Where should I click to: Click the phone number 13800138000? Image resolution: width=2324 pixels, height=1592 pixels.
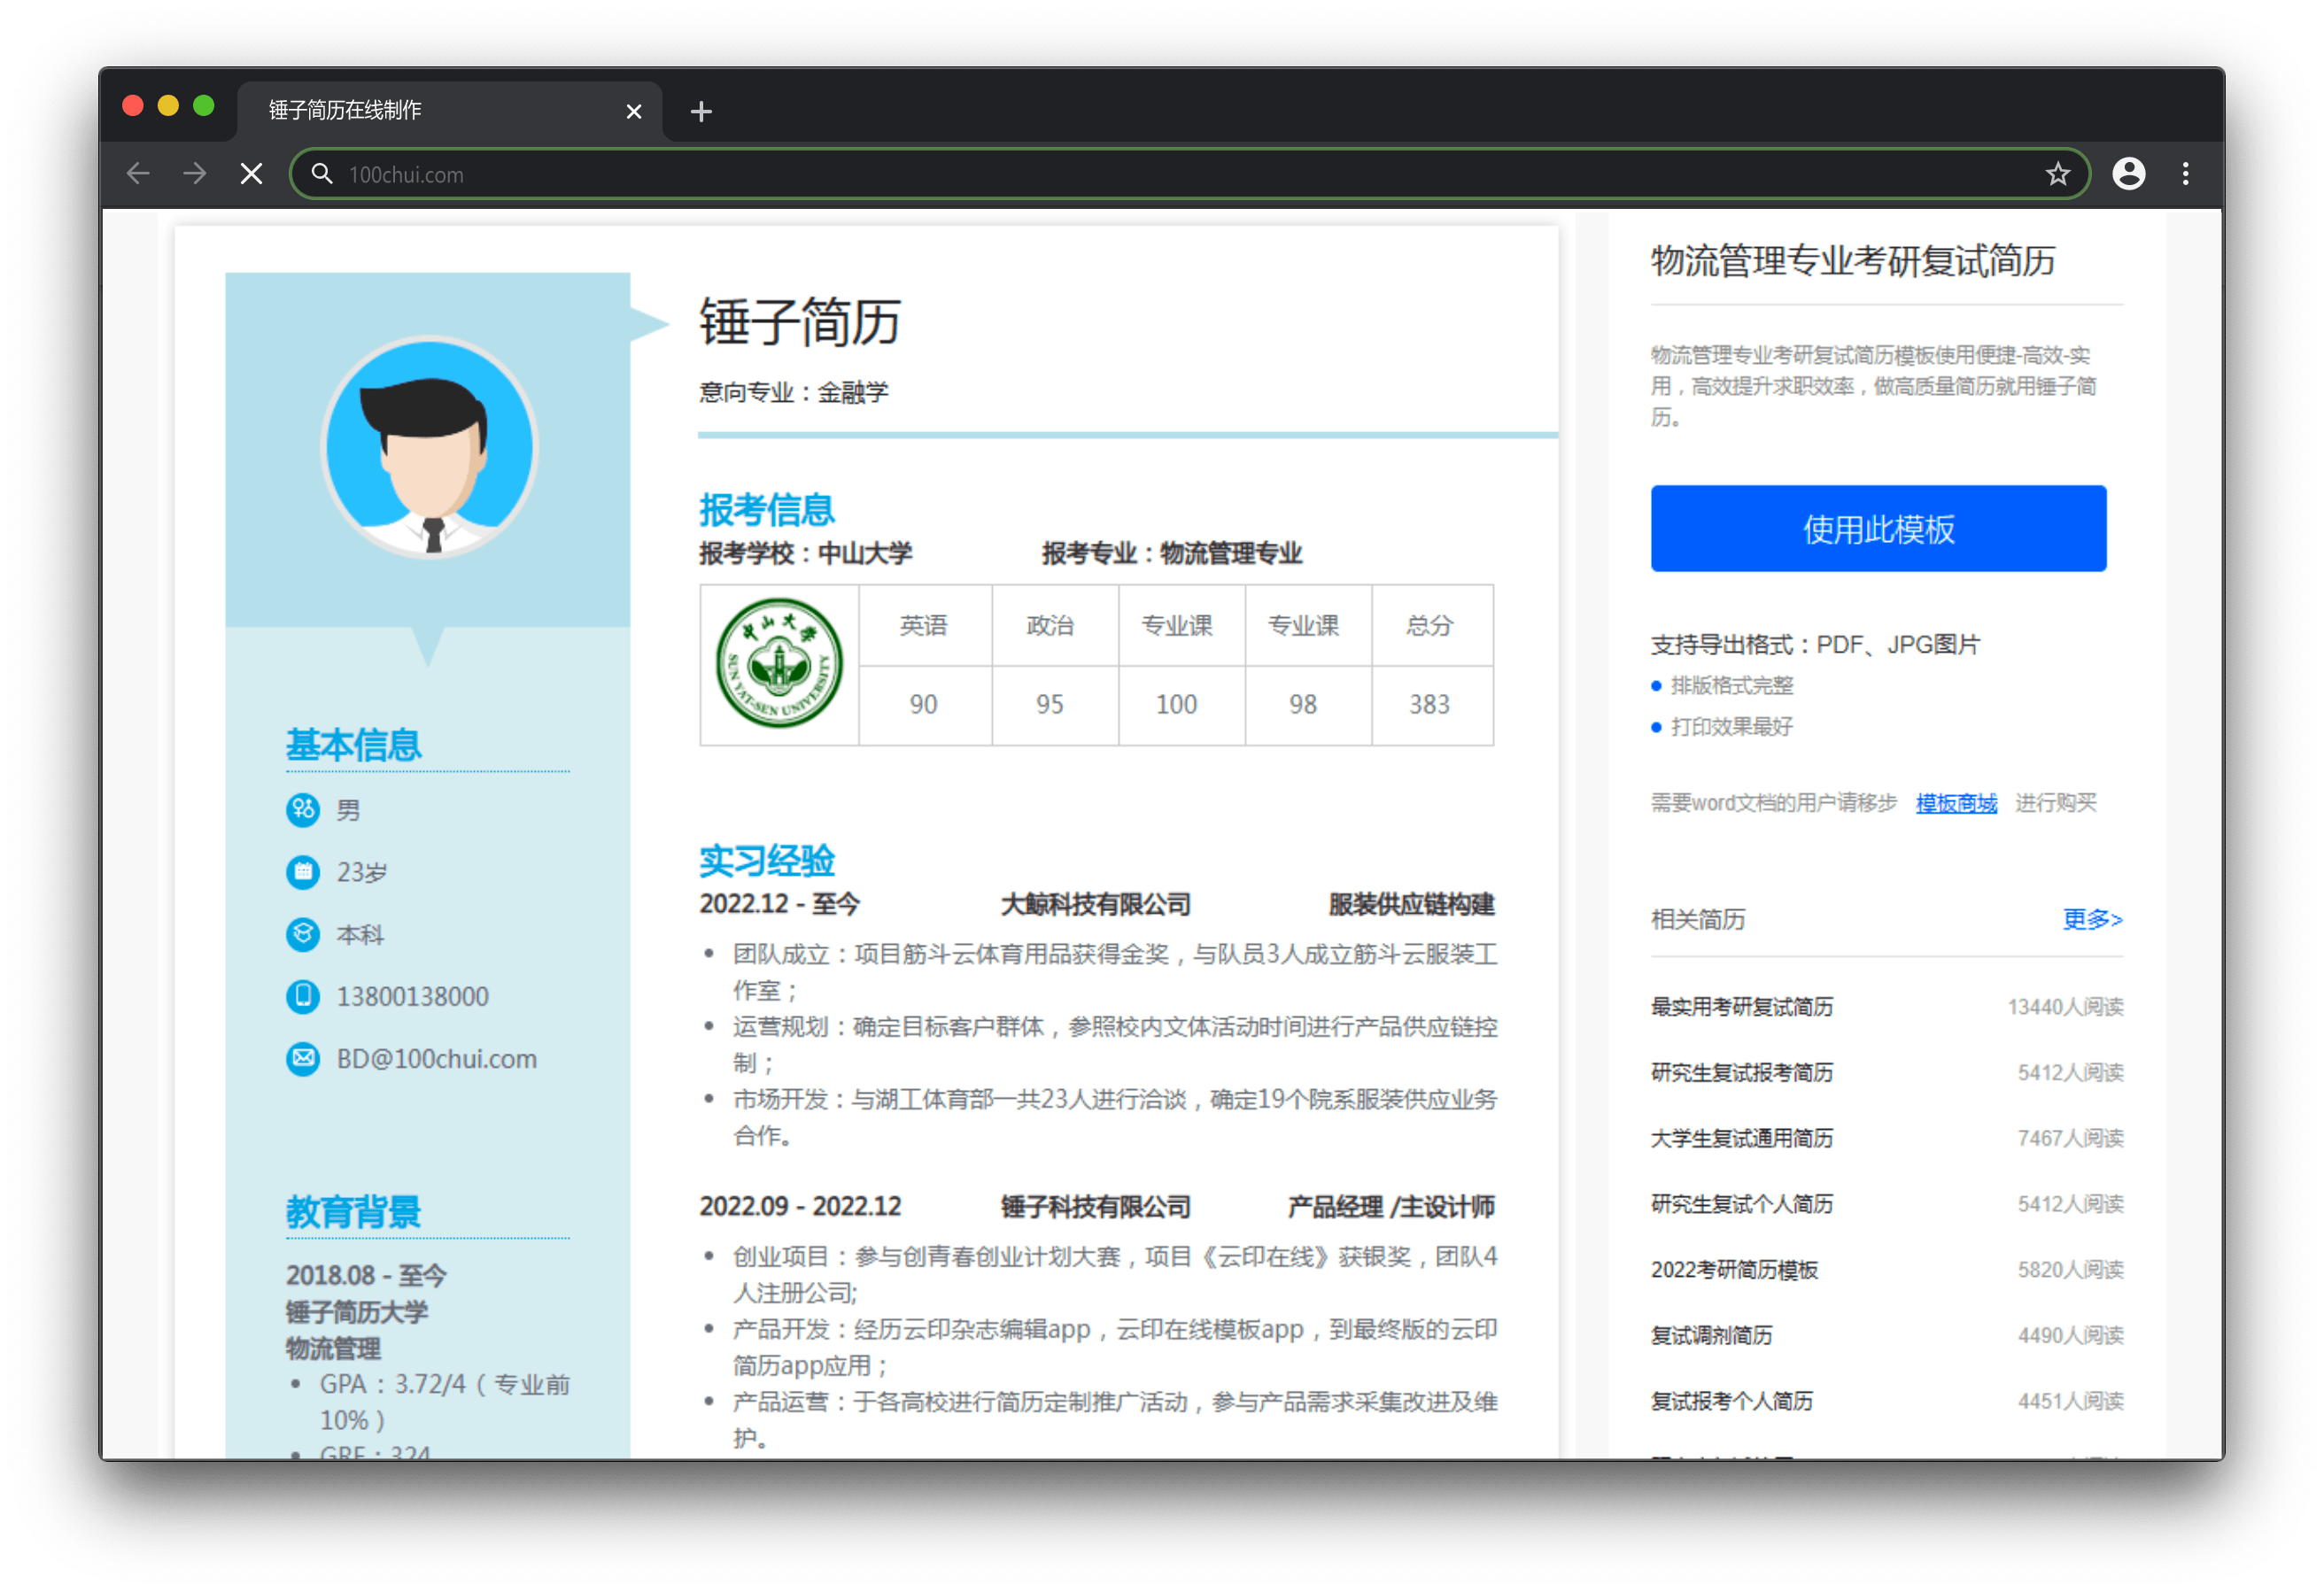[x=413, y=997]
